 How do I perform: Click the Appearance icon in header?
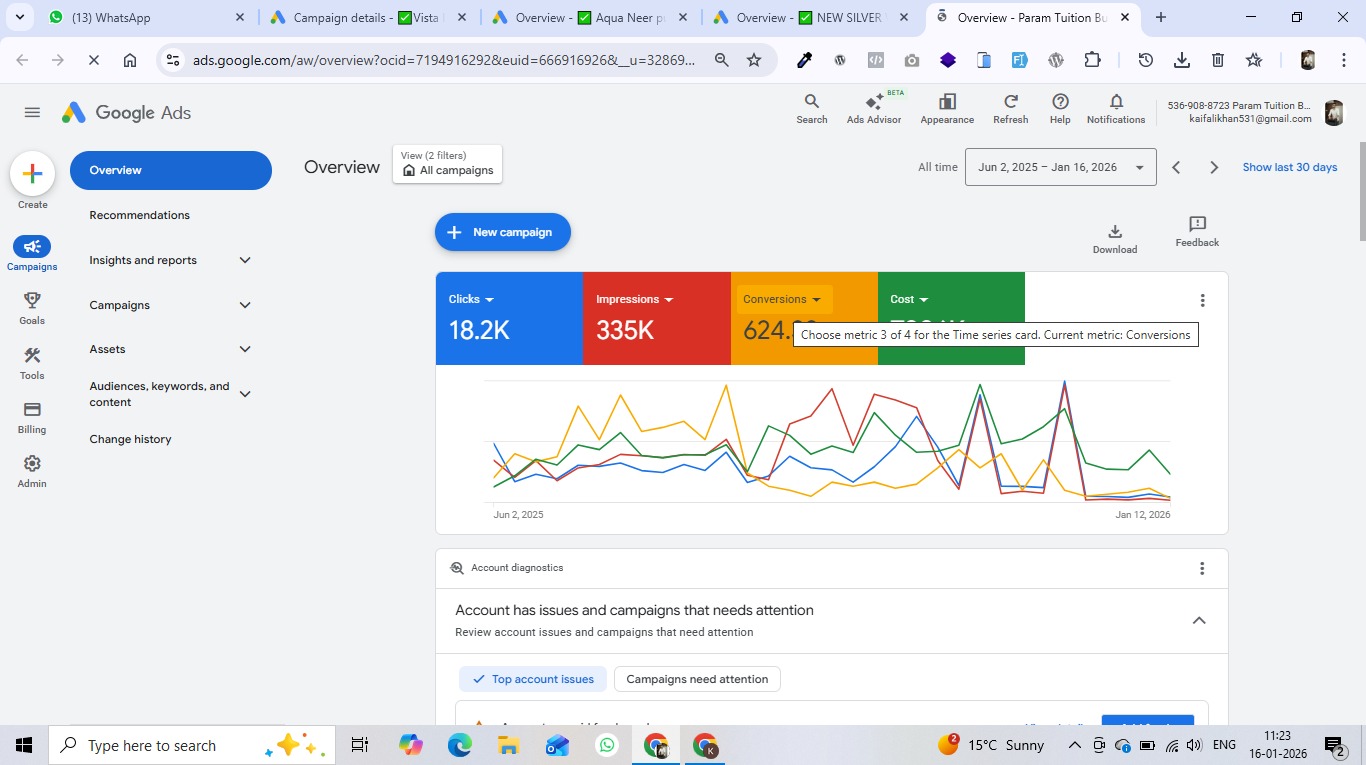click(946, 108)
